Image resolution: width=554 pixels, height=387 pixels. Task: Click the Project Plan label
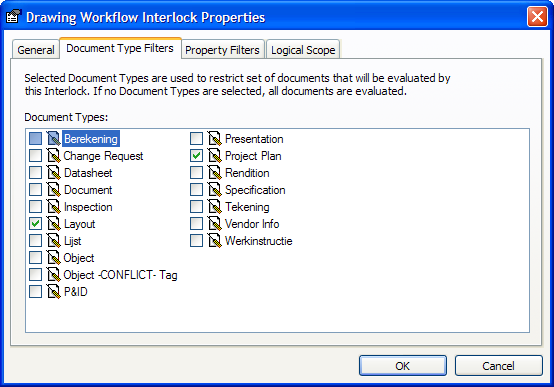tap(253, 156)
